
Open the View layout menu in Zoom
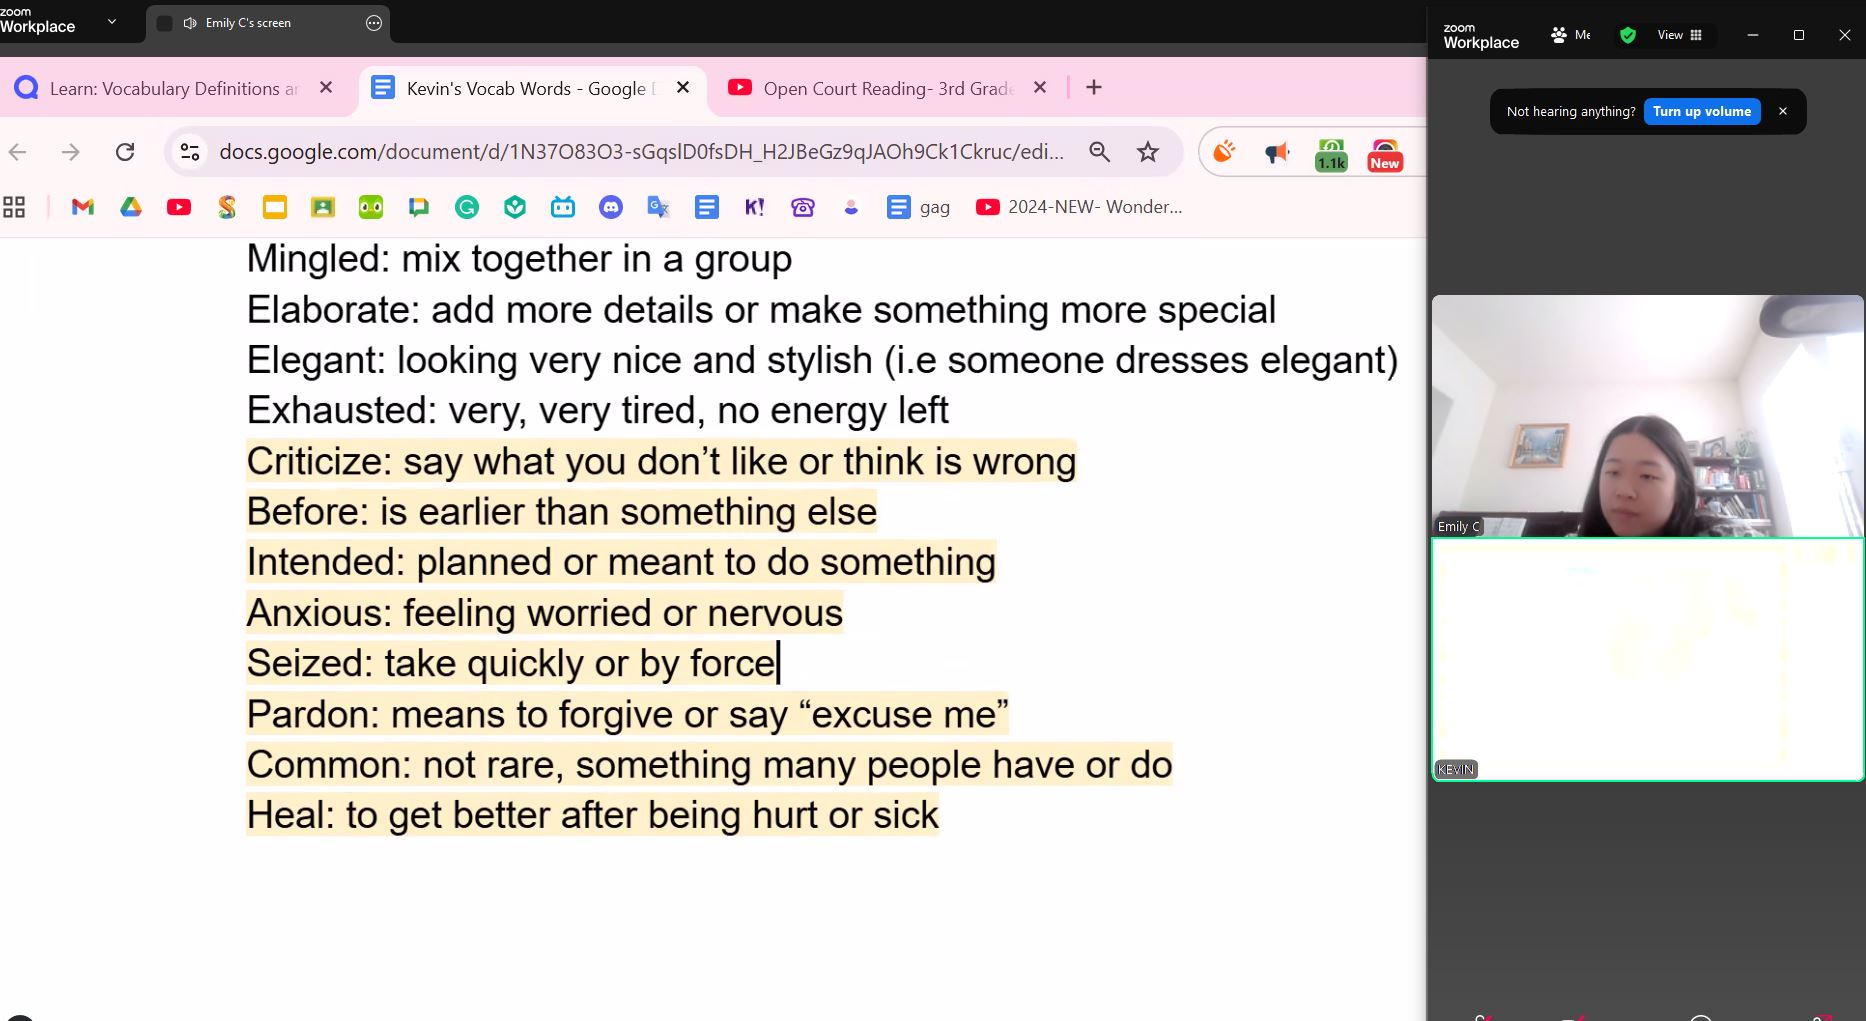[x=1680, y=35]
